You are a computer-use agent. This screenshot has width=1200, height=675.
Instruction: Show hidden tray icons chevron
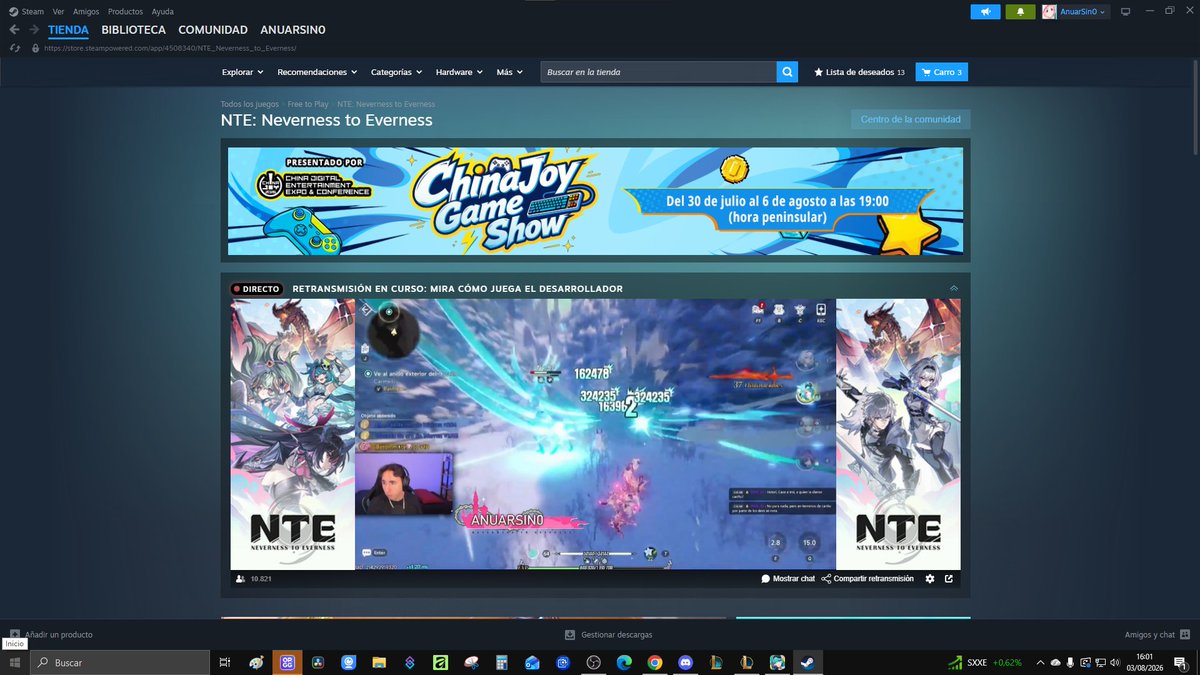tap(1041, 662)
